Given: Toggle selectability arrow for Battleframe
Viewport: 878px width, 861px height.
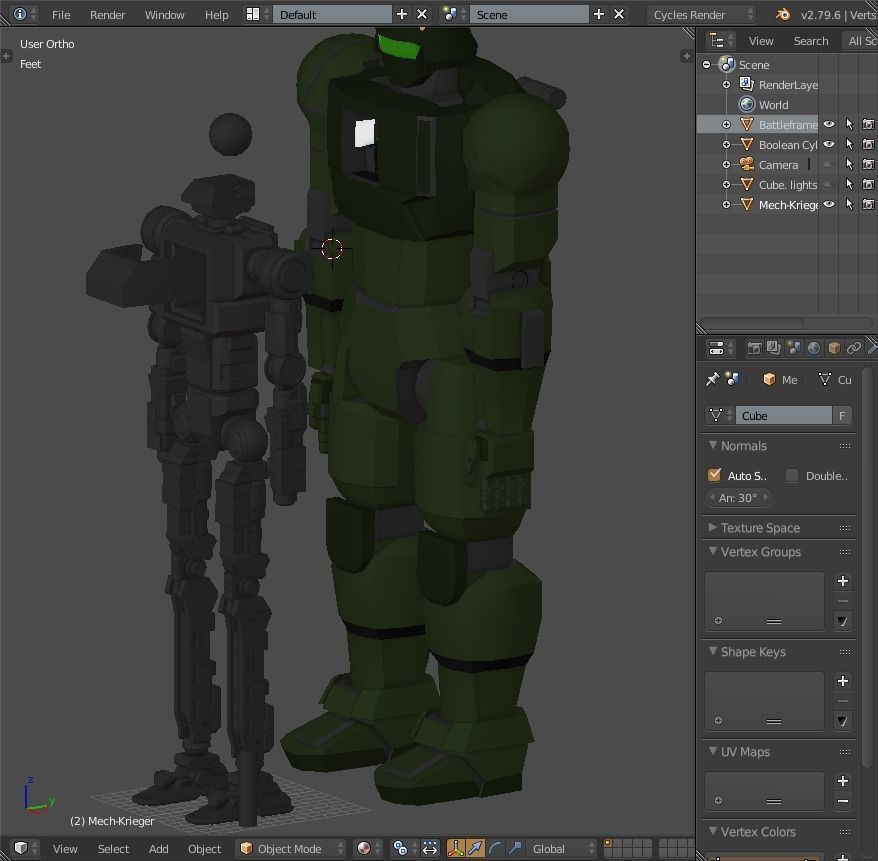Looking at the screenshot, I should [849, 124].
